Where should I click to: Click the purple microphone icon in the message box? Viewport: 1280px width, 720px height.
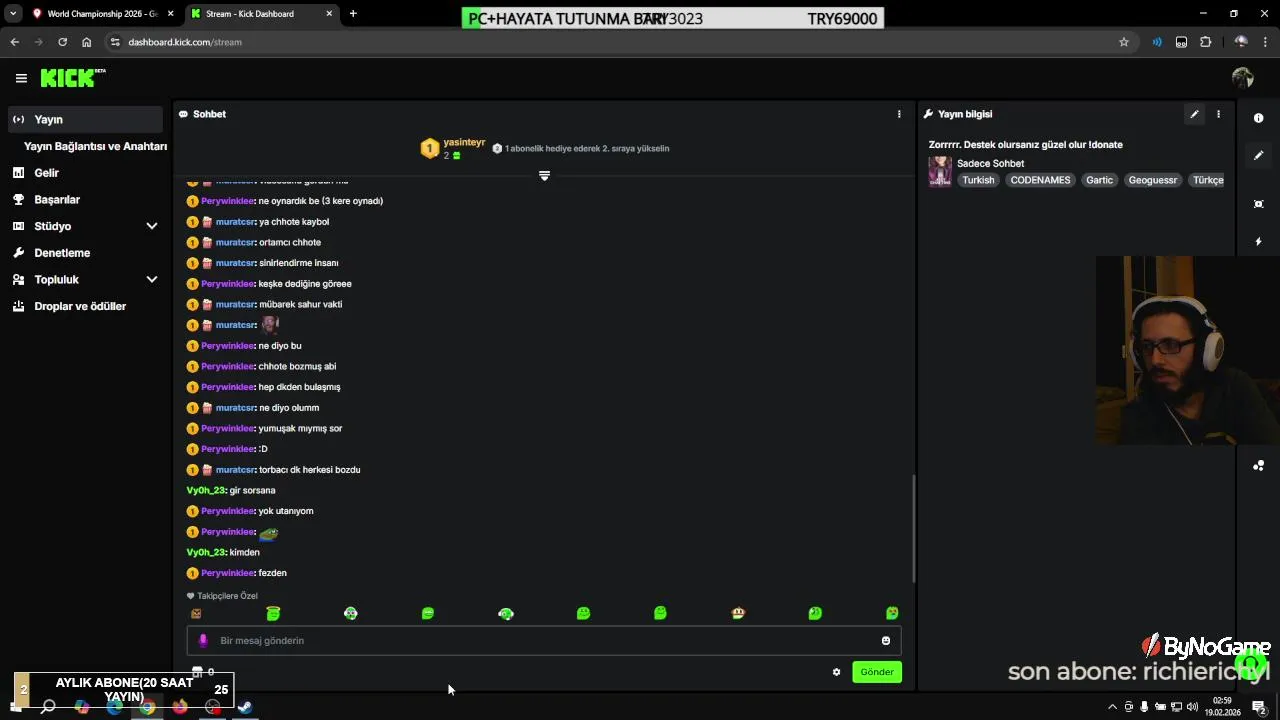pyautogui.click(x=203, y=641)
